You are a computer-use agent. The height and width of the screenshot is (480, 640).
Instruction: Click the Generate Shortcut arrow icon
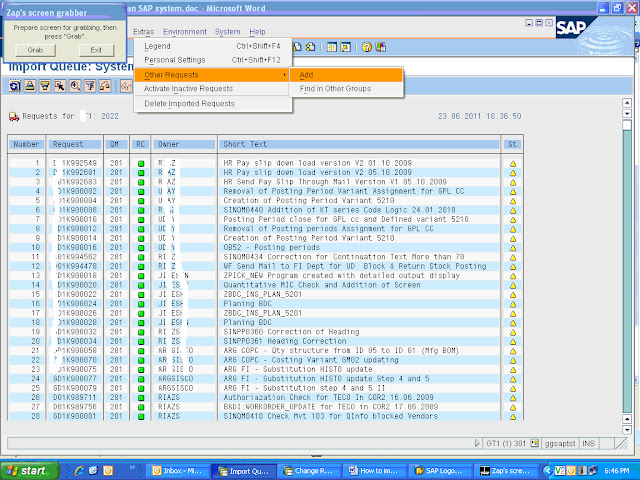pos(345,47)
